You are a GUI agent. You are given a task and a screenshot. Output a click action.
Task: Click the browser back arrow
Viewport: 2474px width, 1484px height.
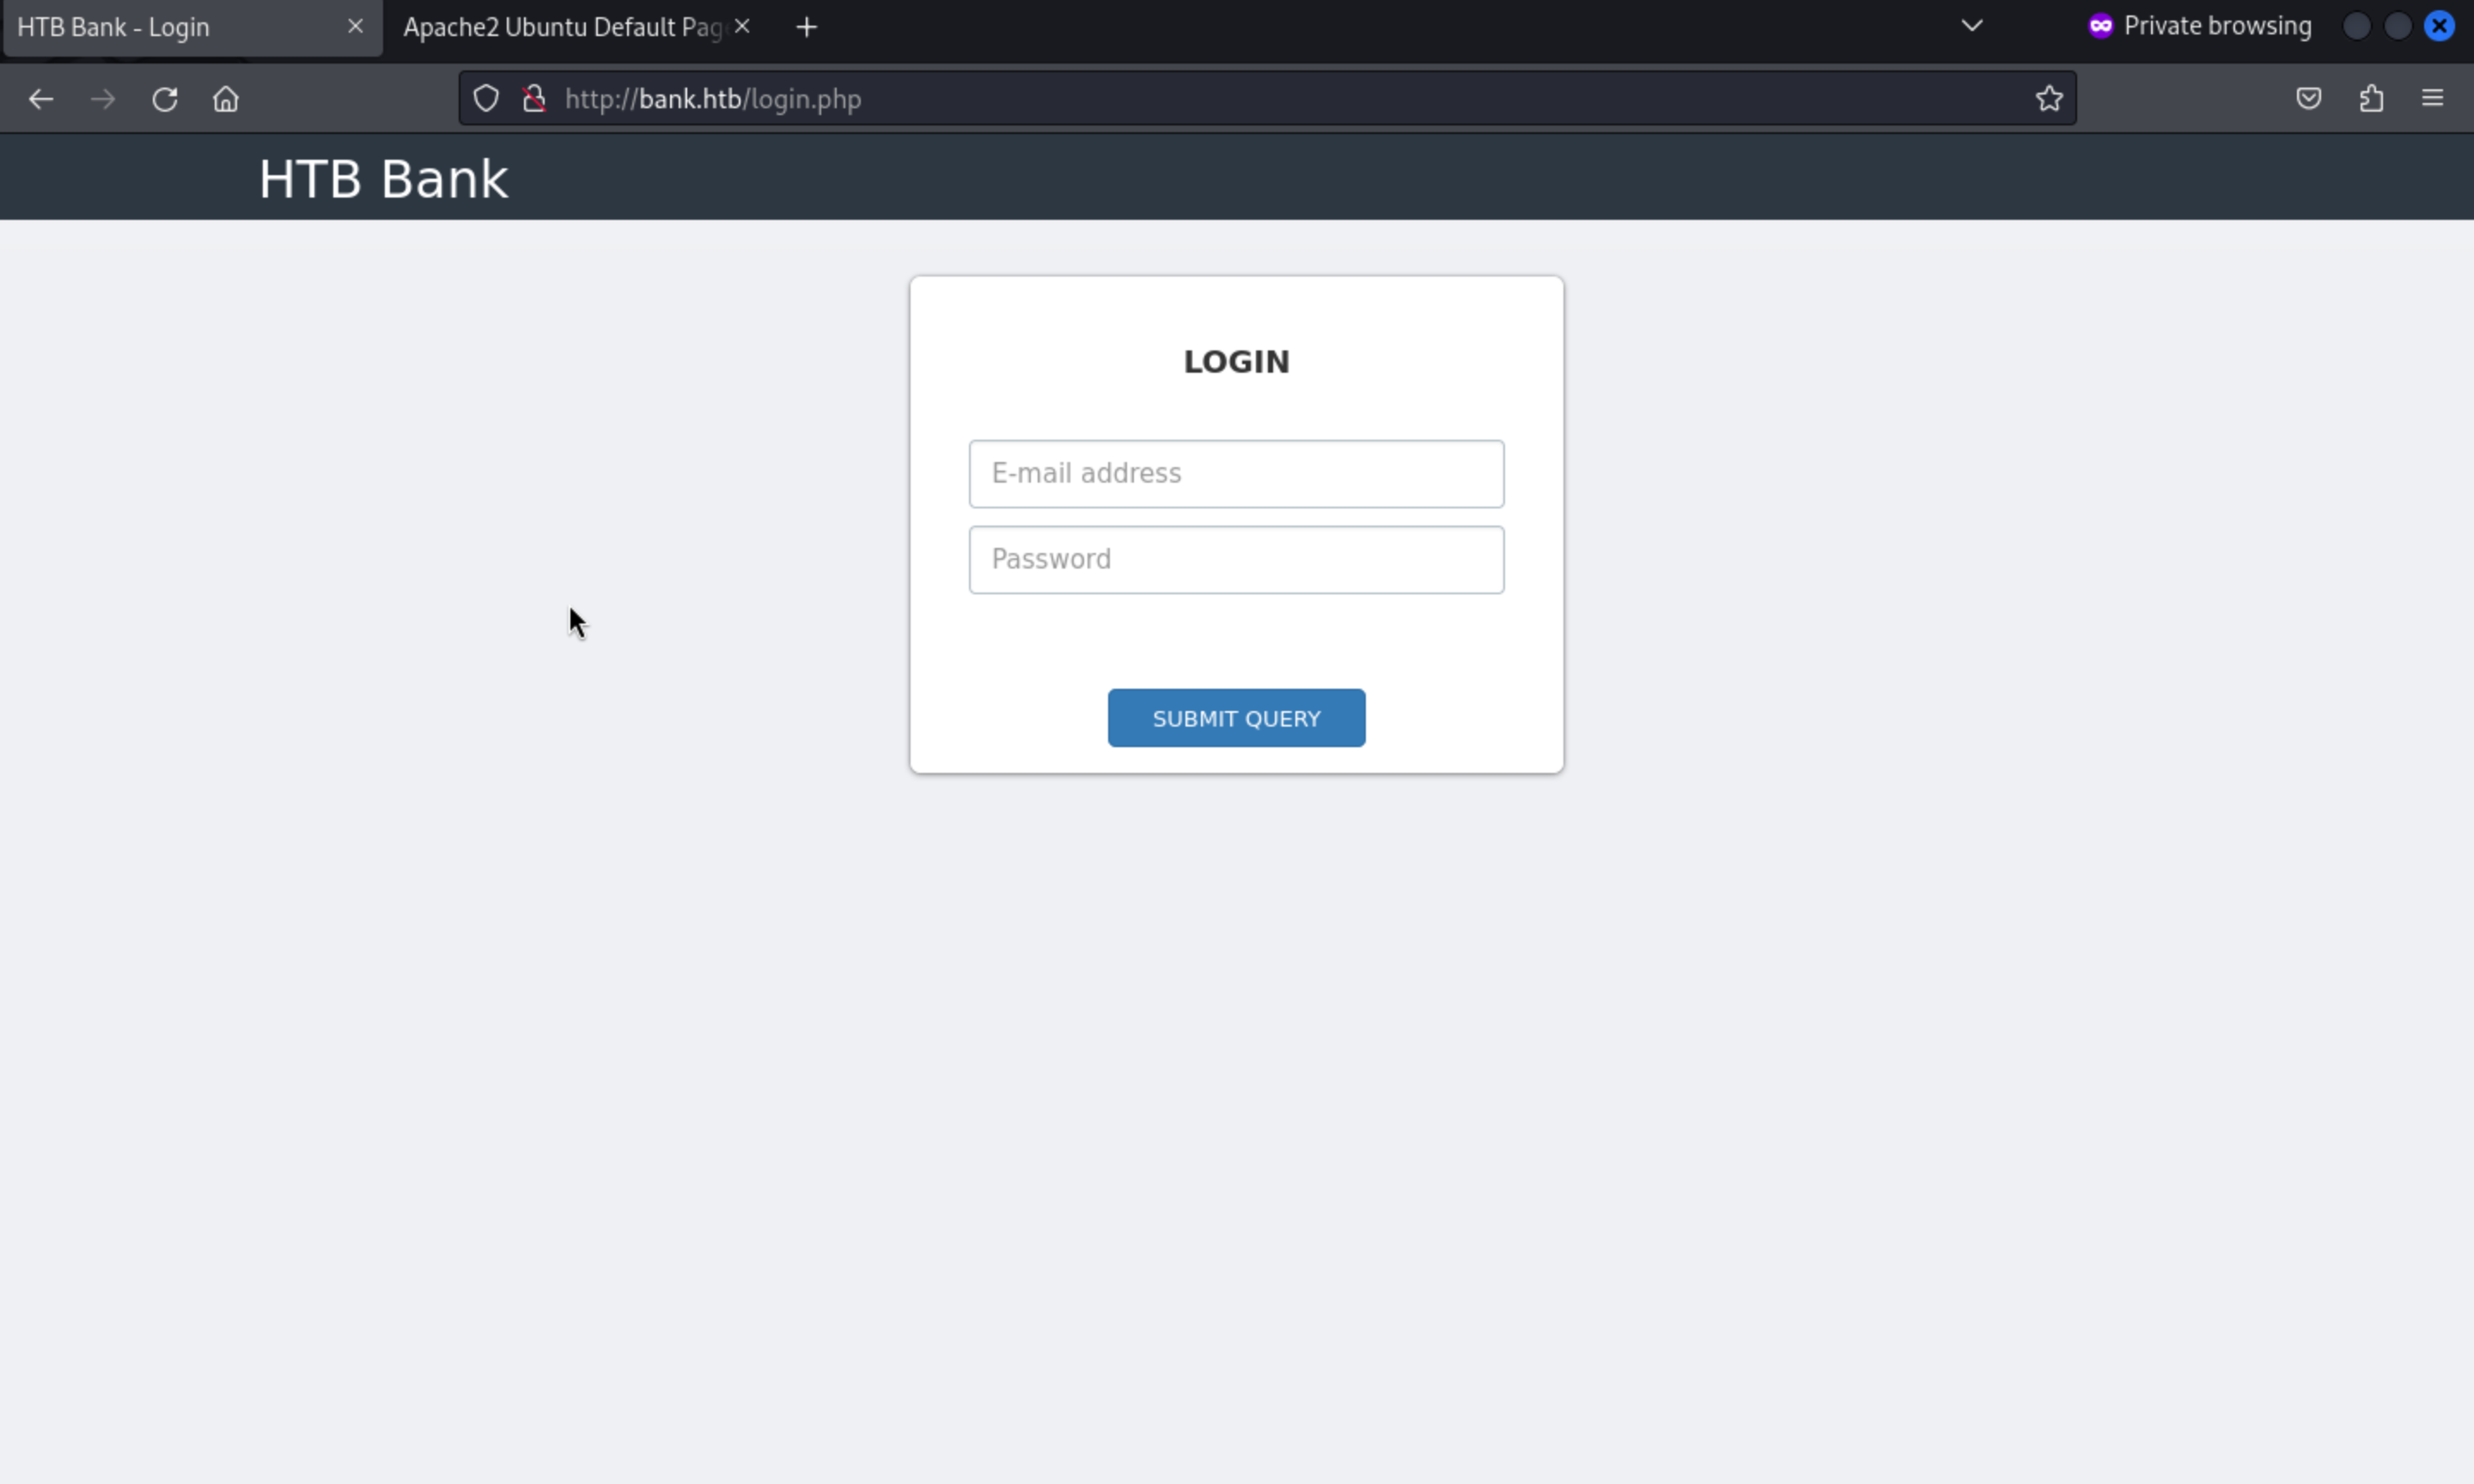coord(41,99)
